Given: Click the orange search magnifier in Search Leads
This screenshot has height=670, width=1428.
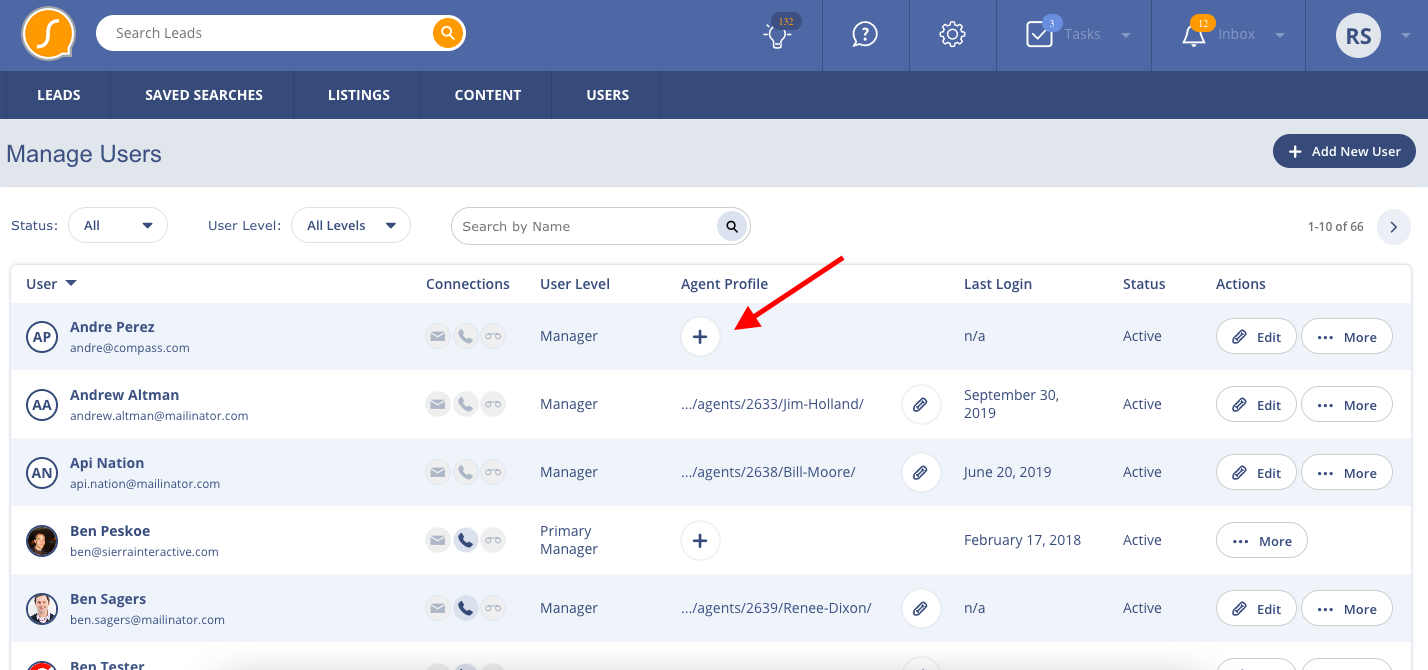Looking at the screenshot, I should [448, 33].
